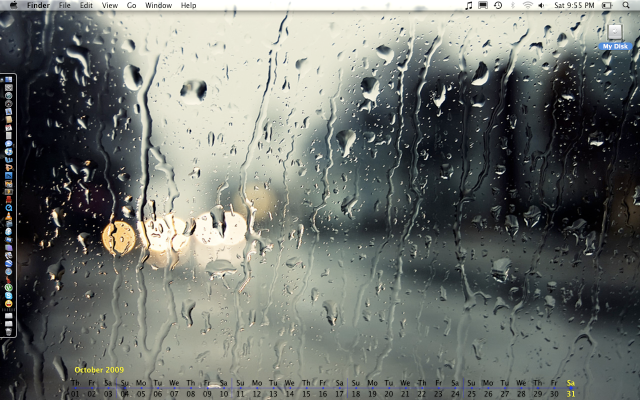Expand the View menu

click(110, 5)
